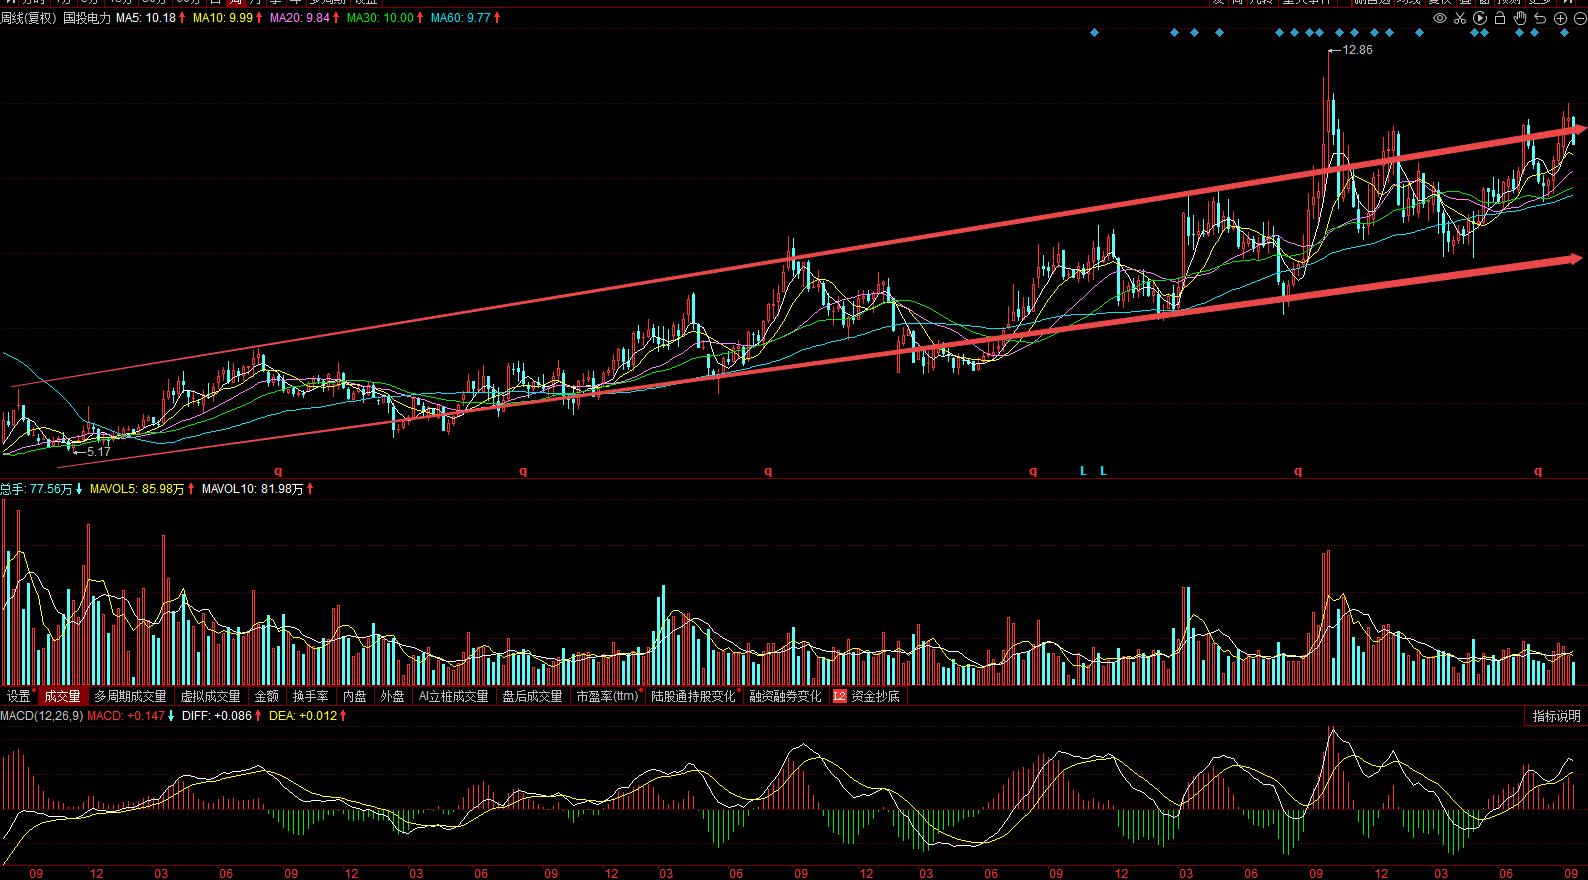This screenshot has width=1588, height=880.
Task: Select the 内盘 tab
Action: [355, 696]
